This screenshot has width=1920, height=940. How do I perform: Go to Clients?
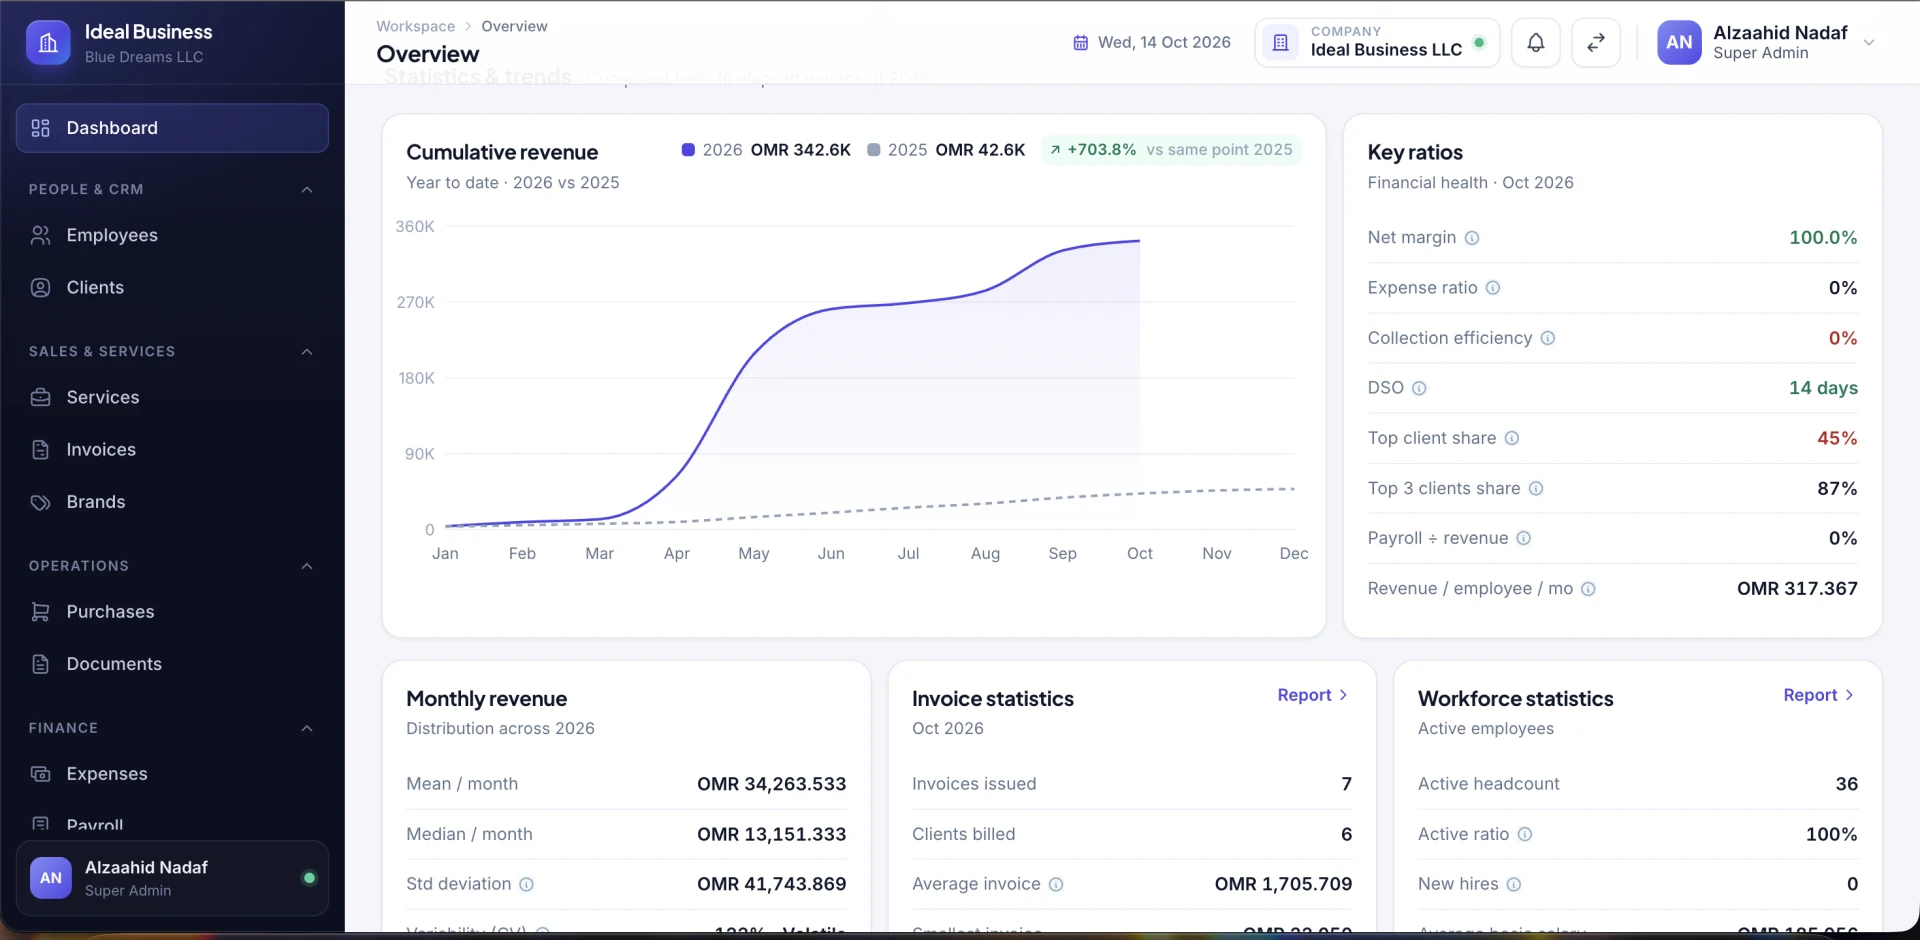coord(172,288)
